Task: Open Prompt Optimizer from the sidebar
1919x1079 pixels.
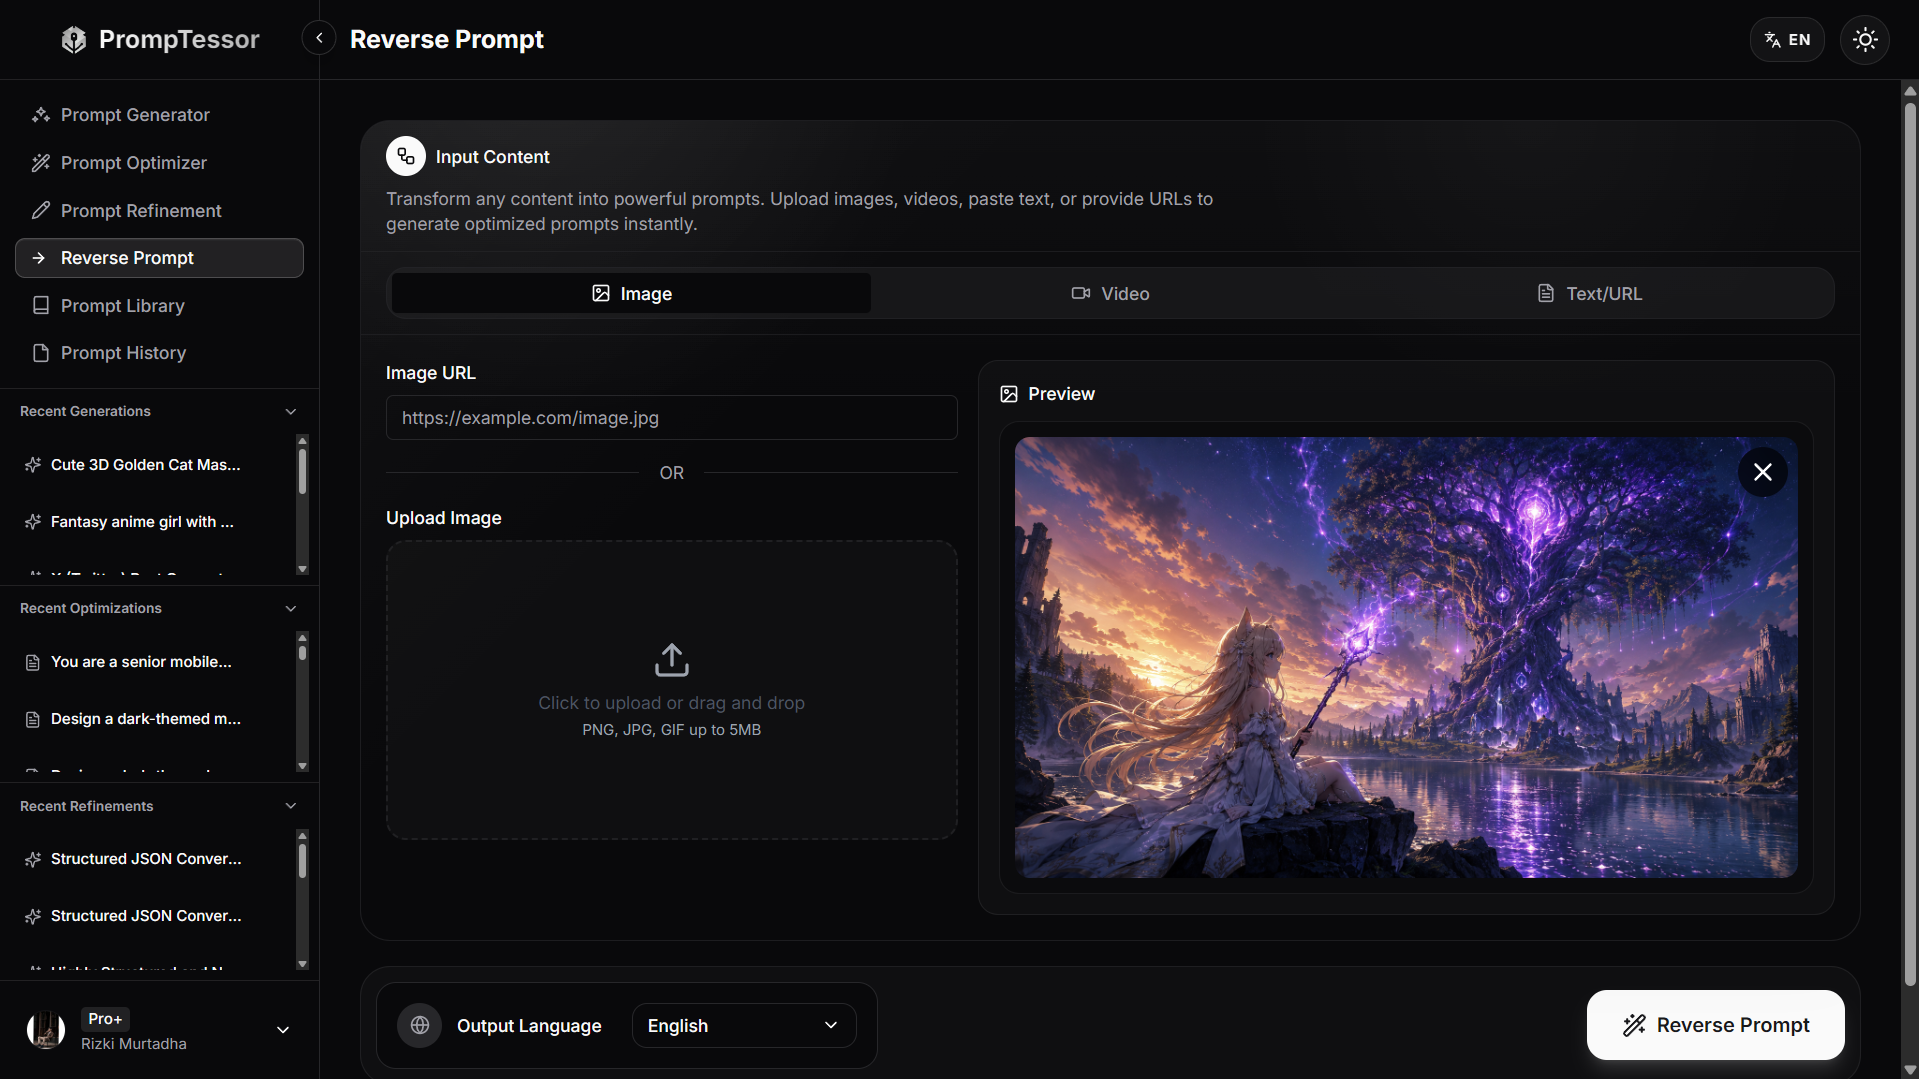Action: 159,163
